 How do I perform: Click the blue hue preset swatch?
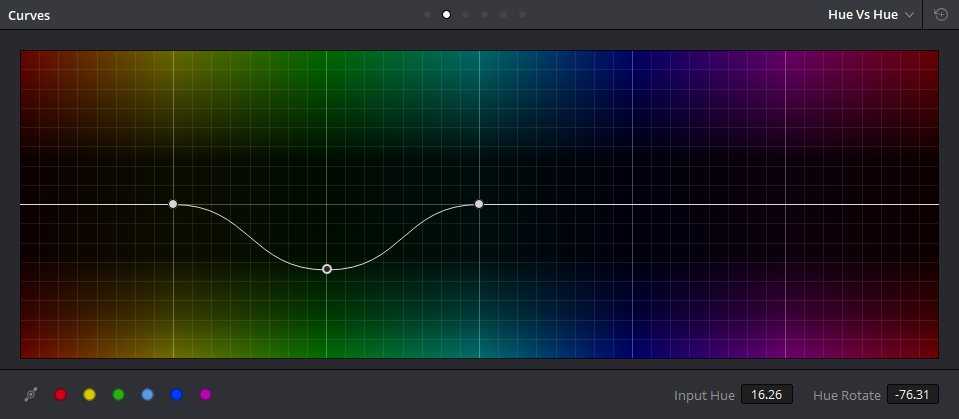[x=177, y=395]
